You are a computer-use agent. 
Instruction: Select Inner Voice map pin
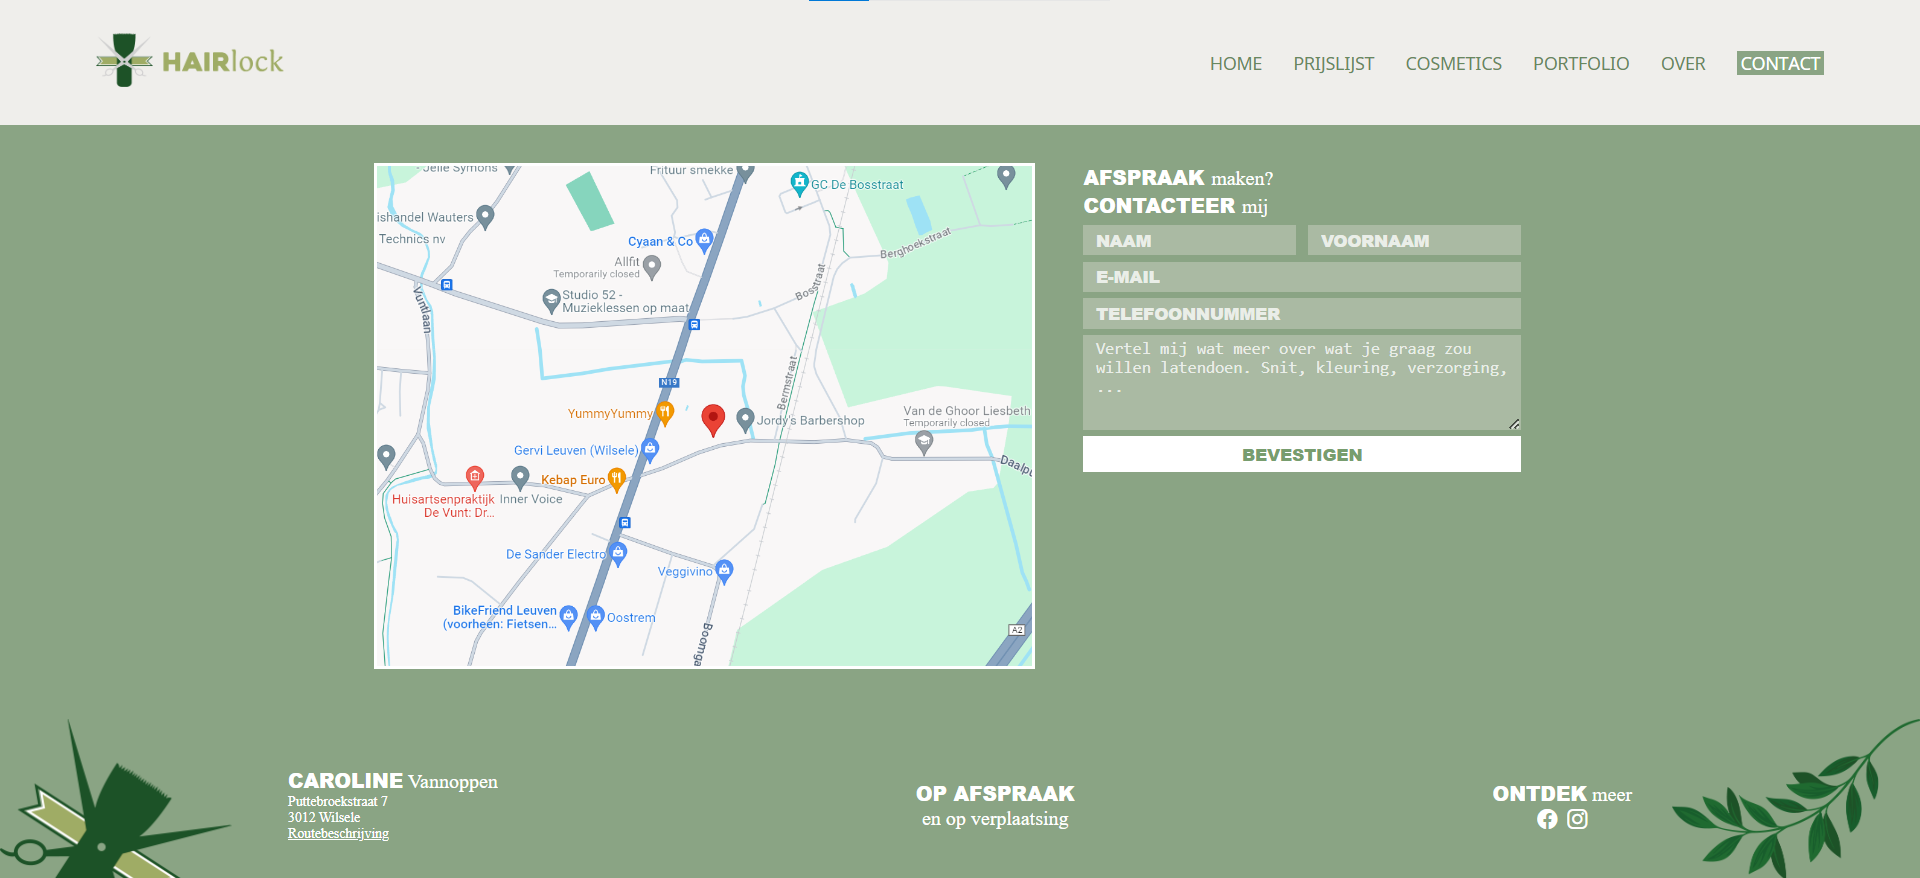point(520,477)
